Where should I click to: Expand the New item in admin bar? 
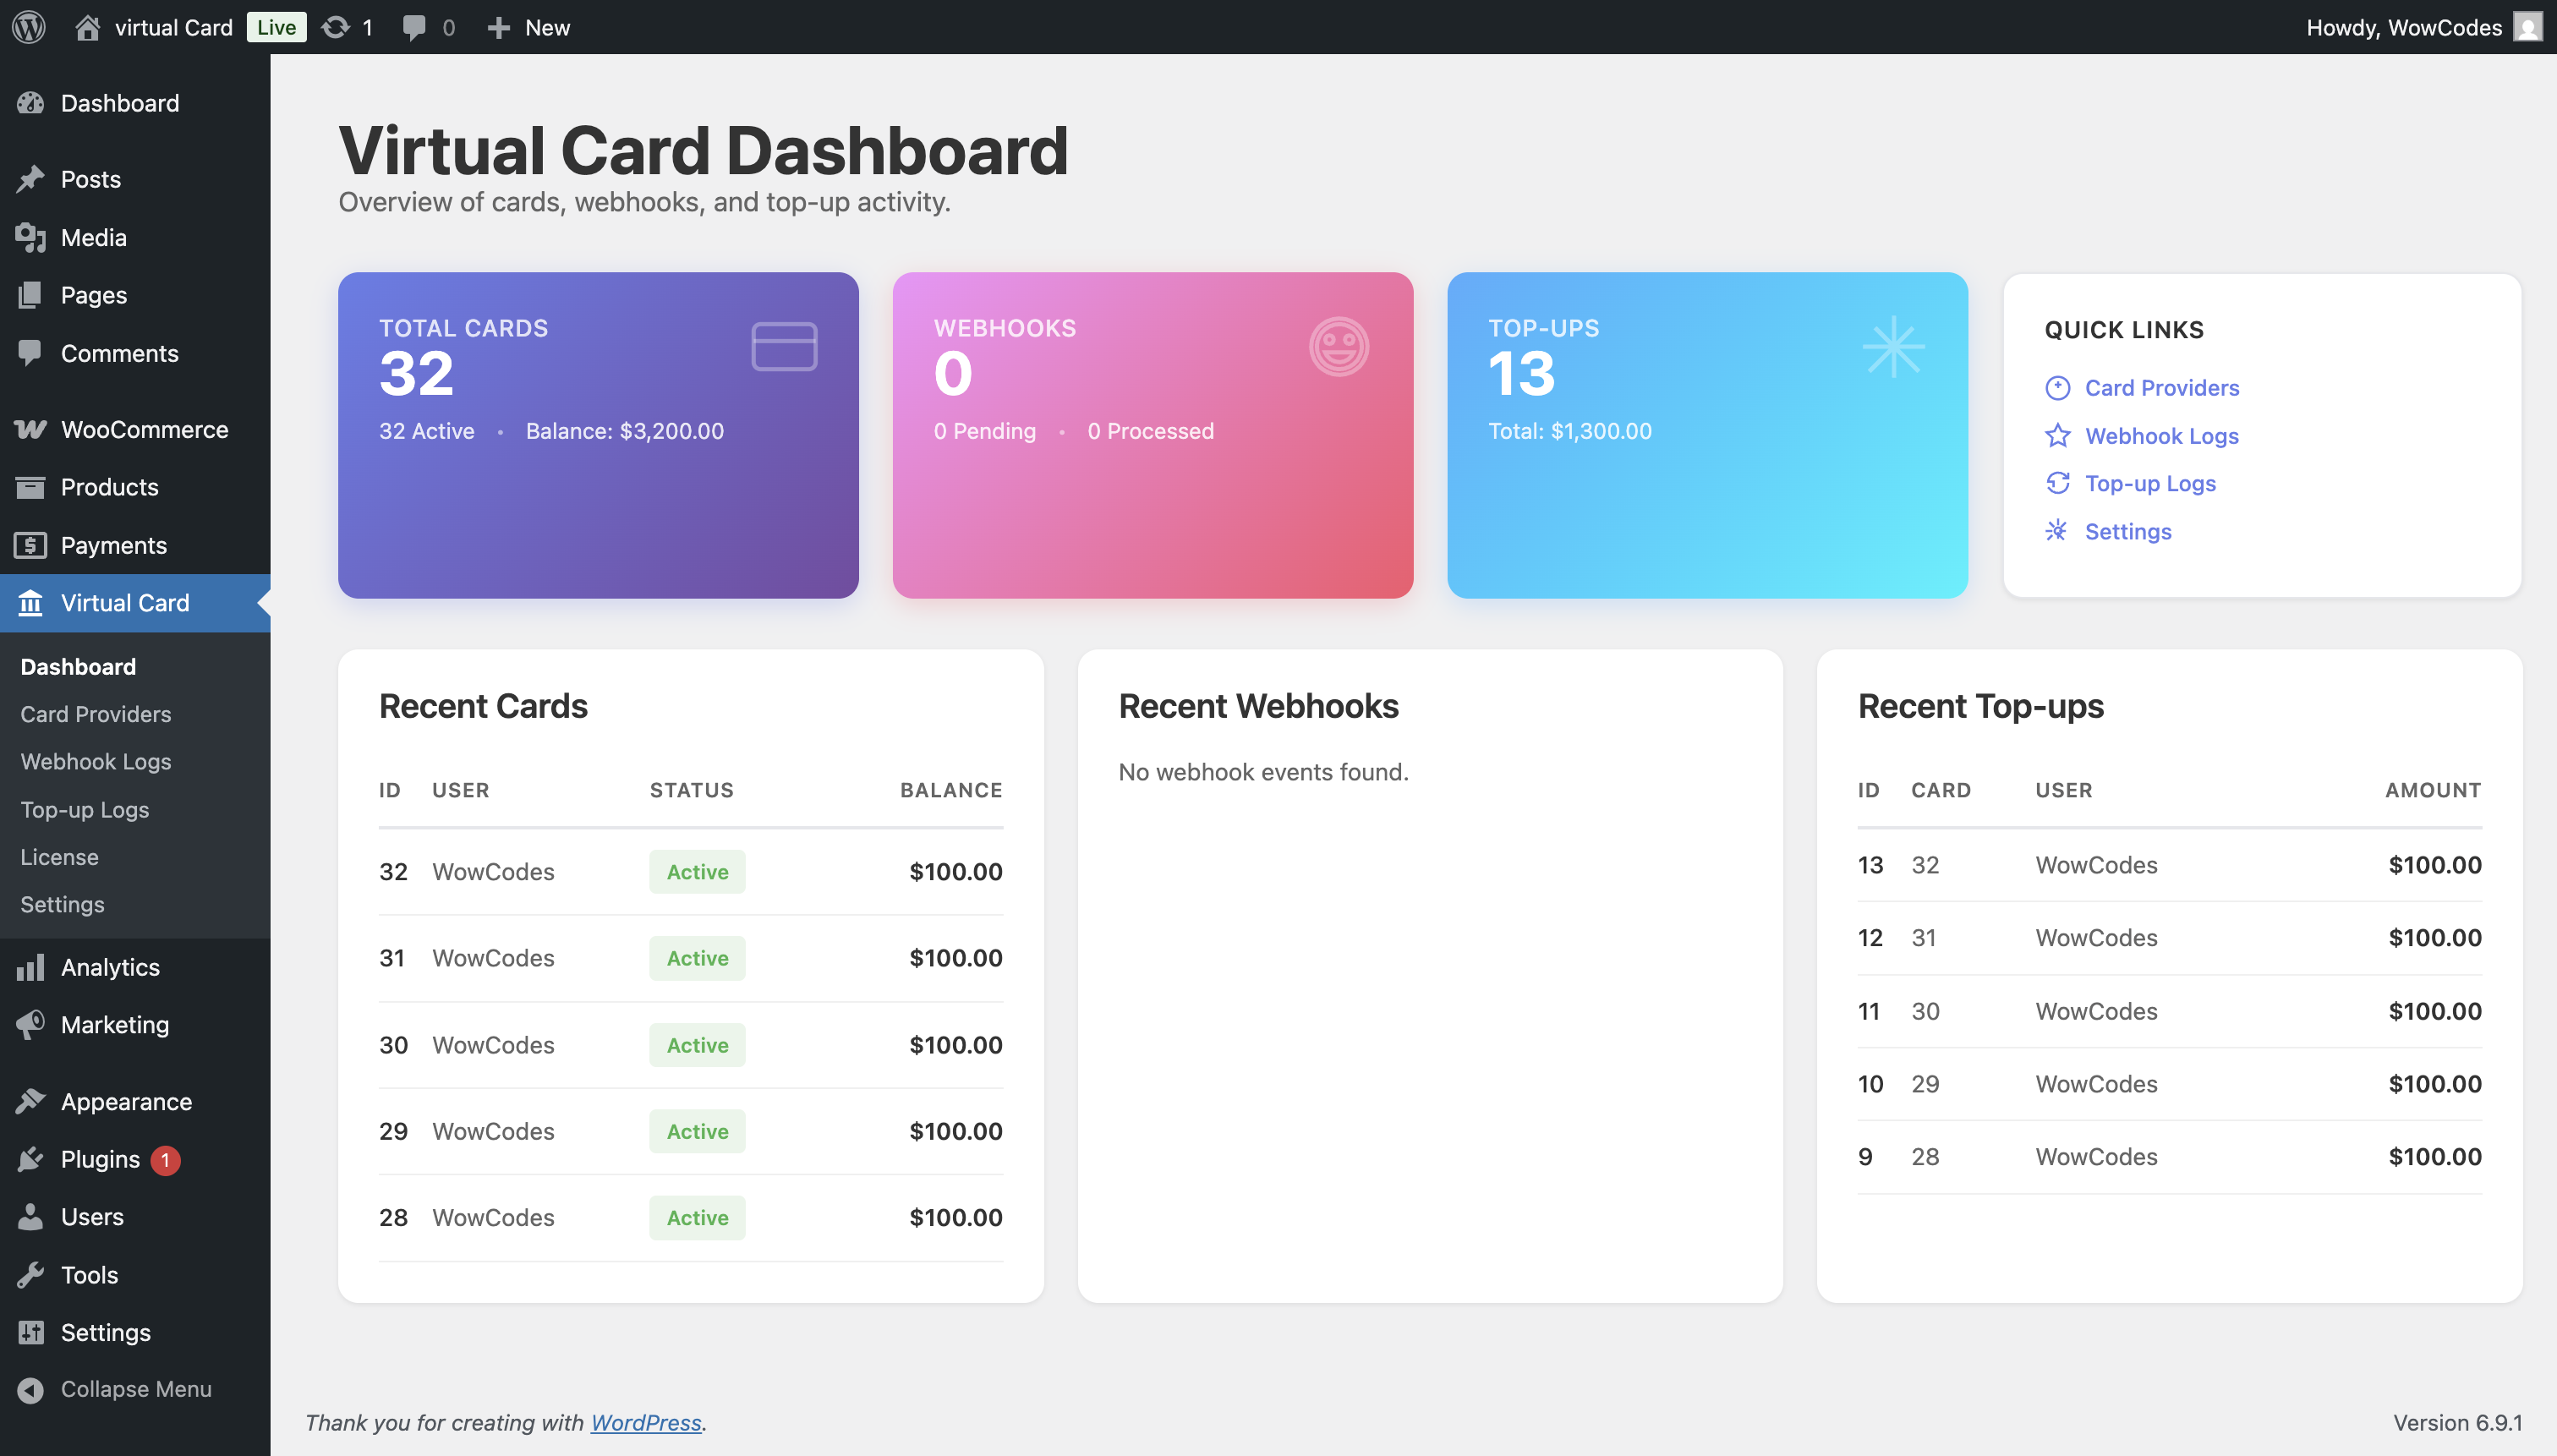click(529, 27)
